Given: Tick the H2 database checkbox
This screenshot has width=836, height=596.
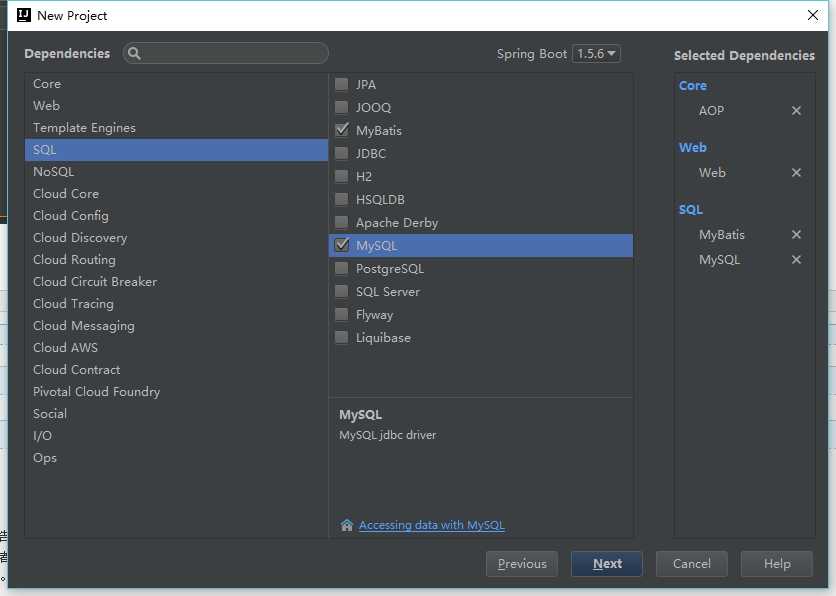Looking at the screenshot, I should 342,176.
